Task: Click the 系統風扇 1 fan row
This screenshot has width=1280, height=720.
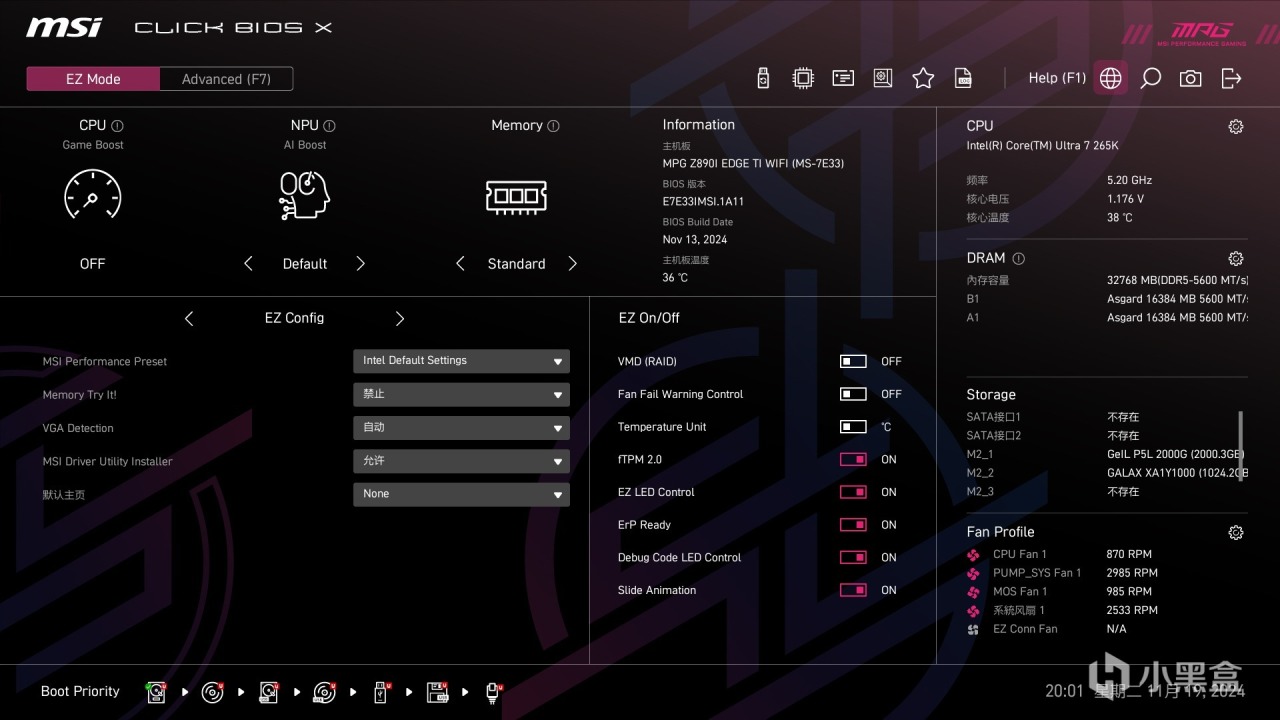Action: click(x=1062, y=610)
